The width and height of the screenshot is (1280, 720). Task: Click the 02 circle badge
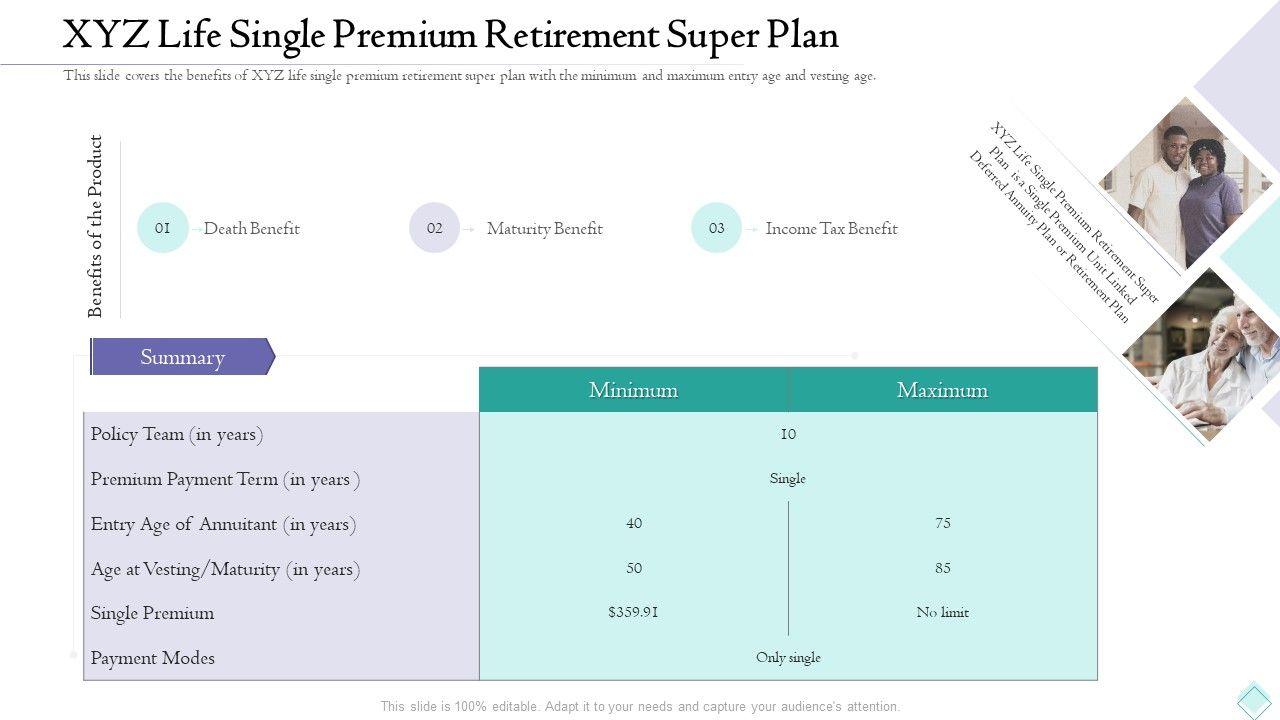[x=434, y=228]
